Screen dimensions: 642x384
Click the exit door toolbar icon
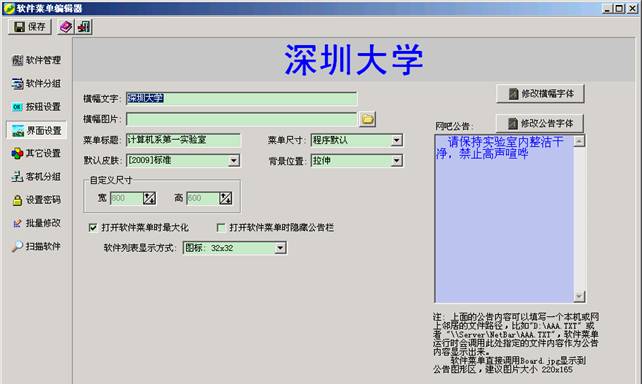point(84,27)
